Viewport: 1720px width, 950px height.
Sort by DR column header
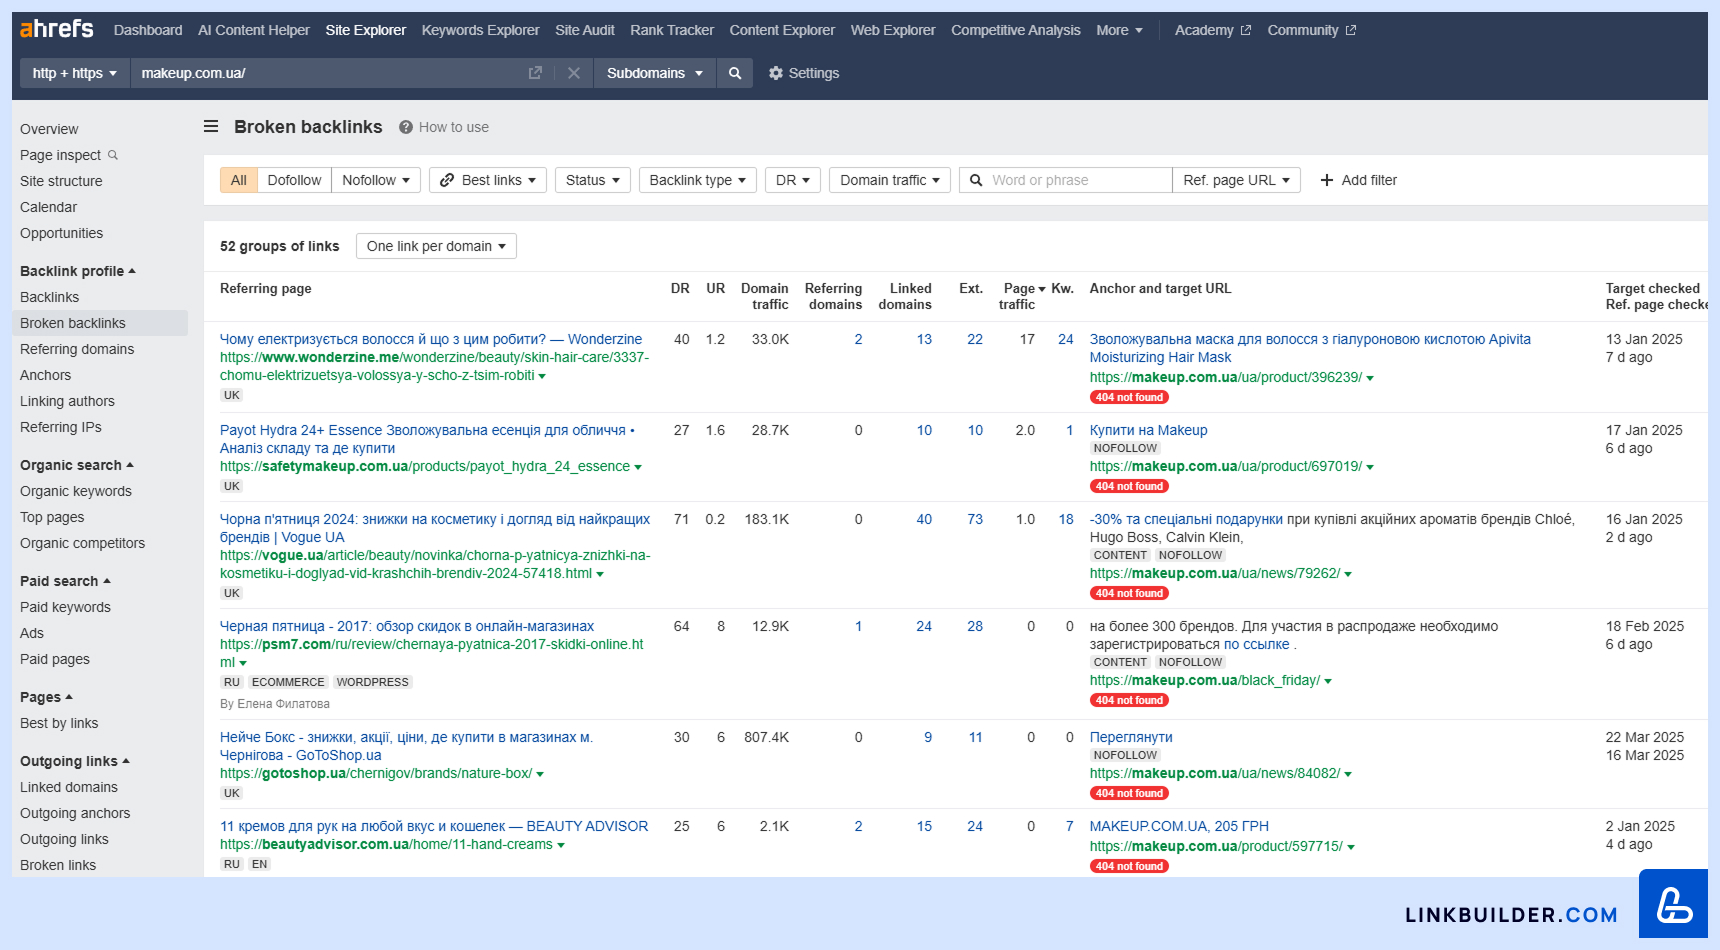[680, 288]
